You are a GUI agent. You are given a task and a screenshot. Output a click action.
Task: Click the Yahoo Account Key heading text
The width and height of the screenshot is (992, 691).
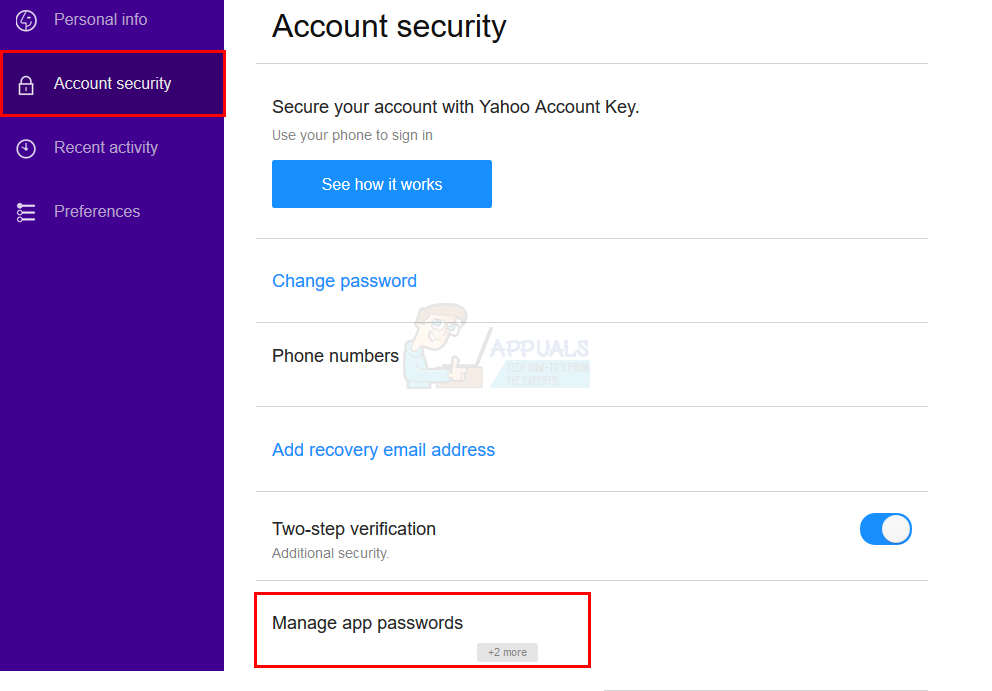point(455,107)
